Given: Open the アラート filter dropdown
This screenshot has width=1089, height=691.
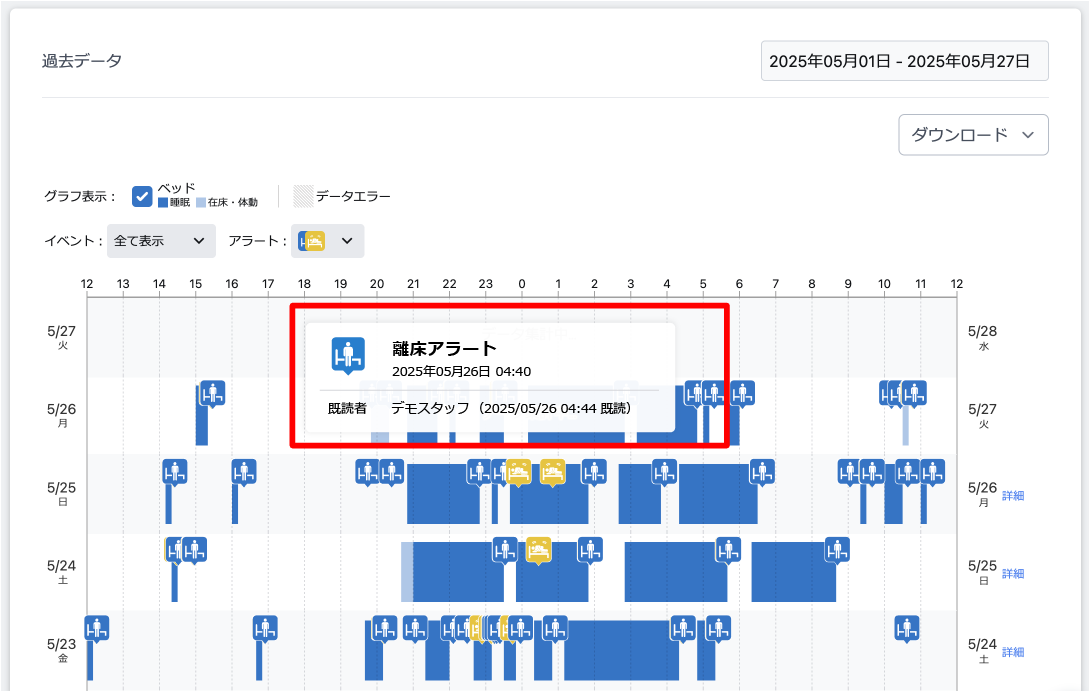Looking at the screenshot, I should tap(328, 241).
